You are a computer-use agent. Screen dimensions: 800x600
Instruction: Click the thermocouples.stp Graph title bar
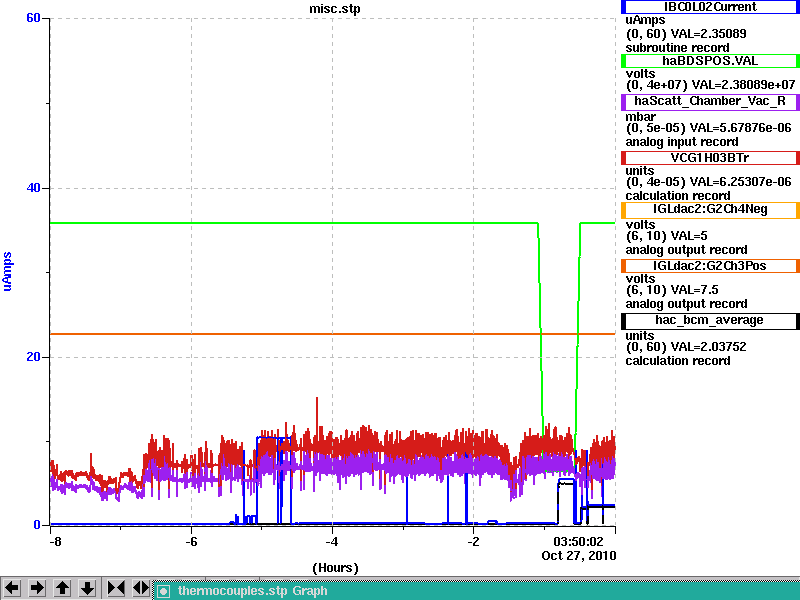tap(477, 591)
